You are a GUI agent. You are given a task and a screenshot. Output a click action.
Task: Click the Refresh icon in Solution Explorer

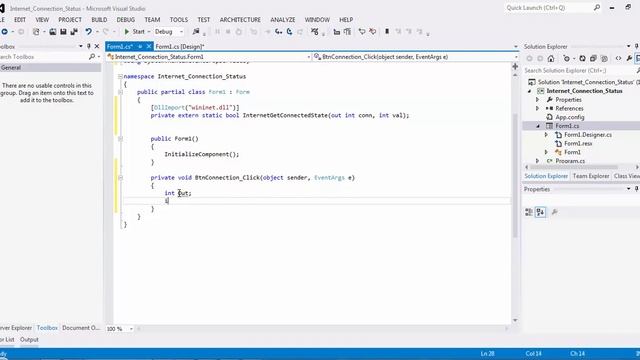[582, 58]
